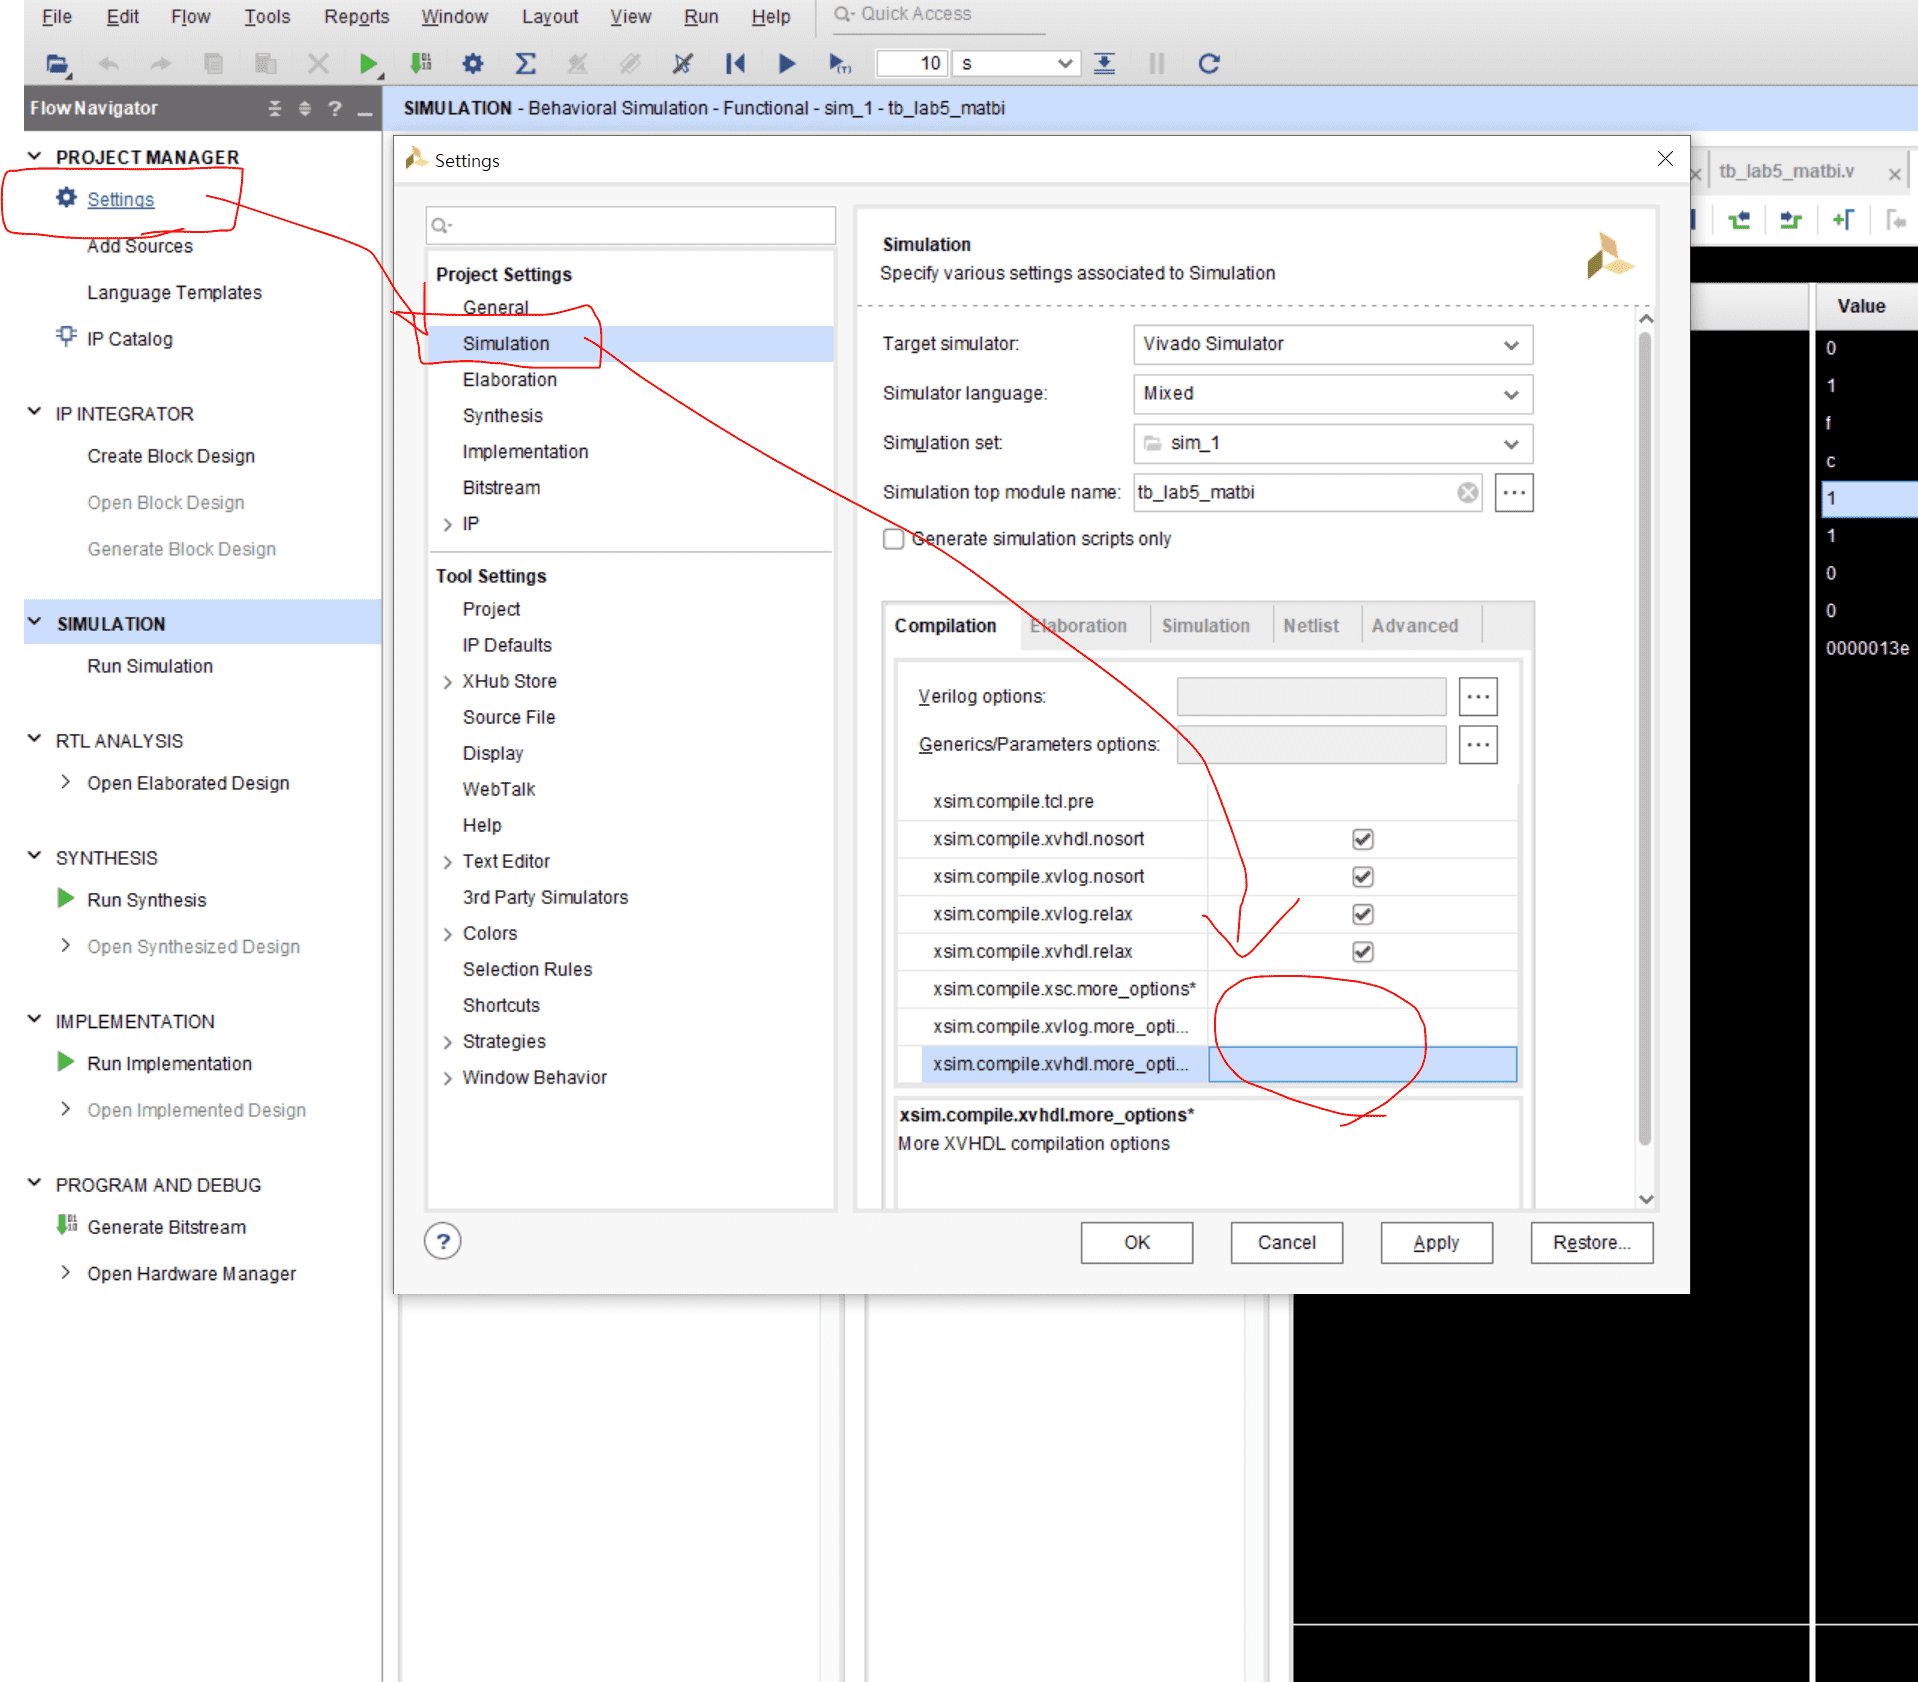The height and width of the screenshot is (1682, 1918).
Task: Click the waveform previous transition icon
Action: click(x=1740, y=219)
